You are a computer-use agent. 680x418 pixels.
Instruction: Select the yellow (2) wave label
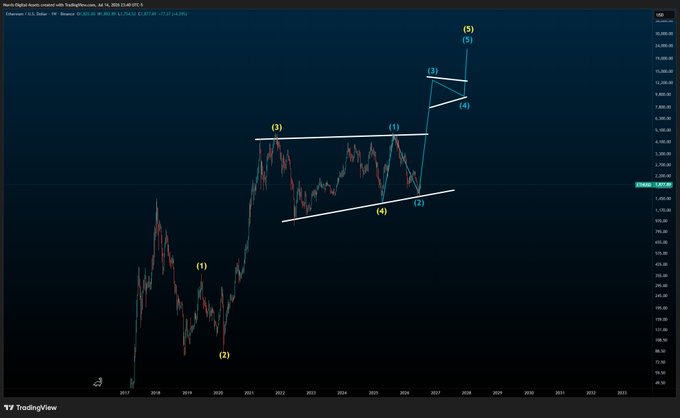(224, 355)
